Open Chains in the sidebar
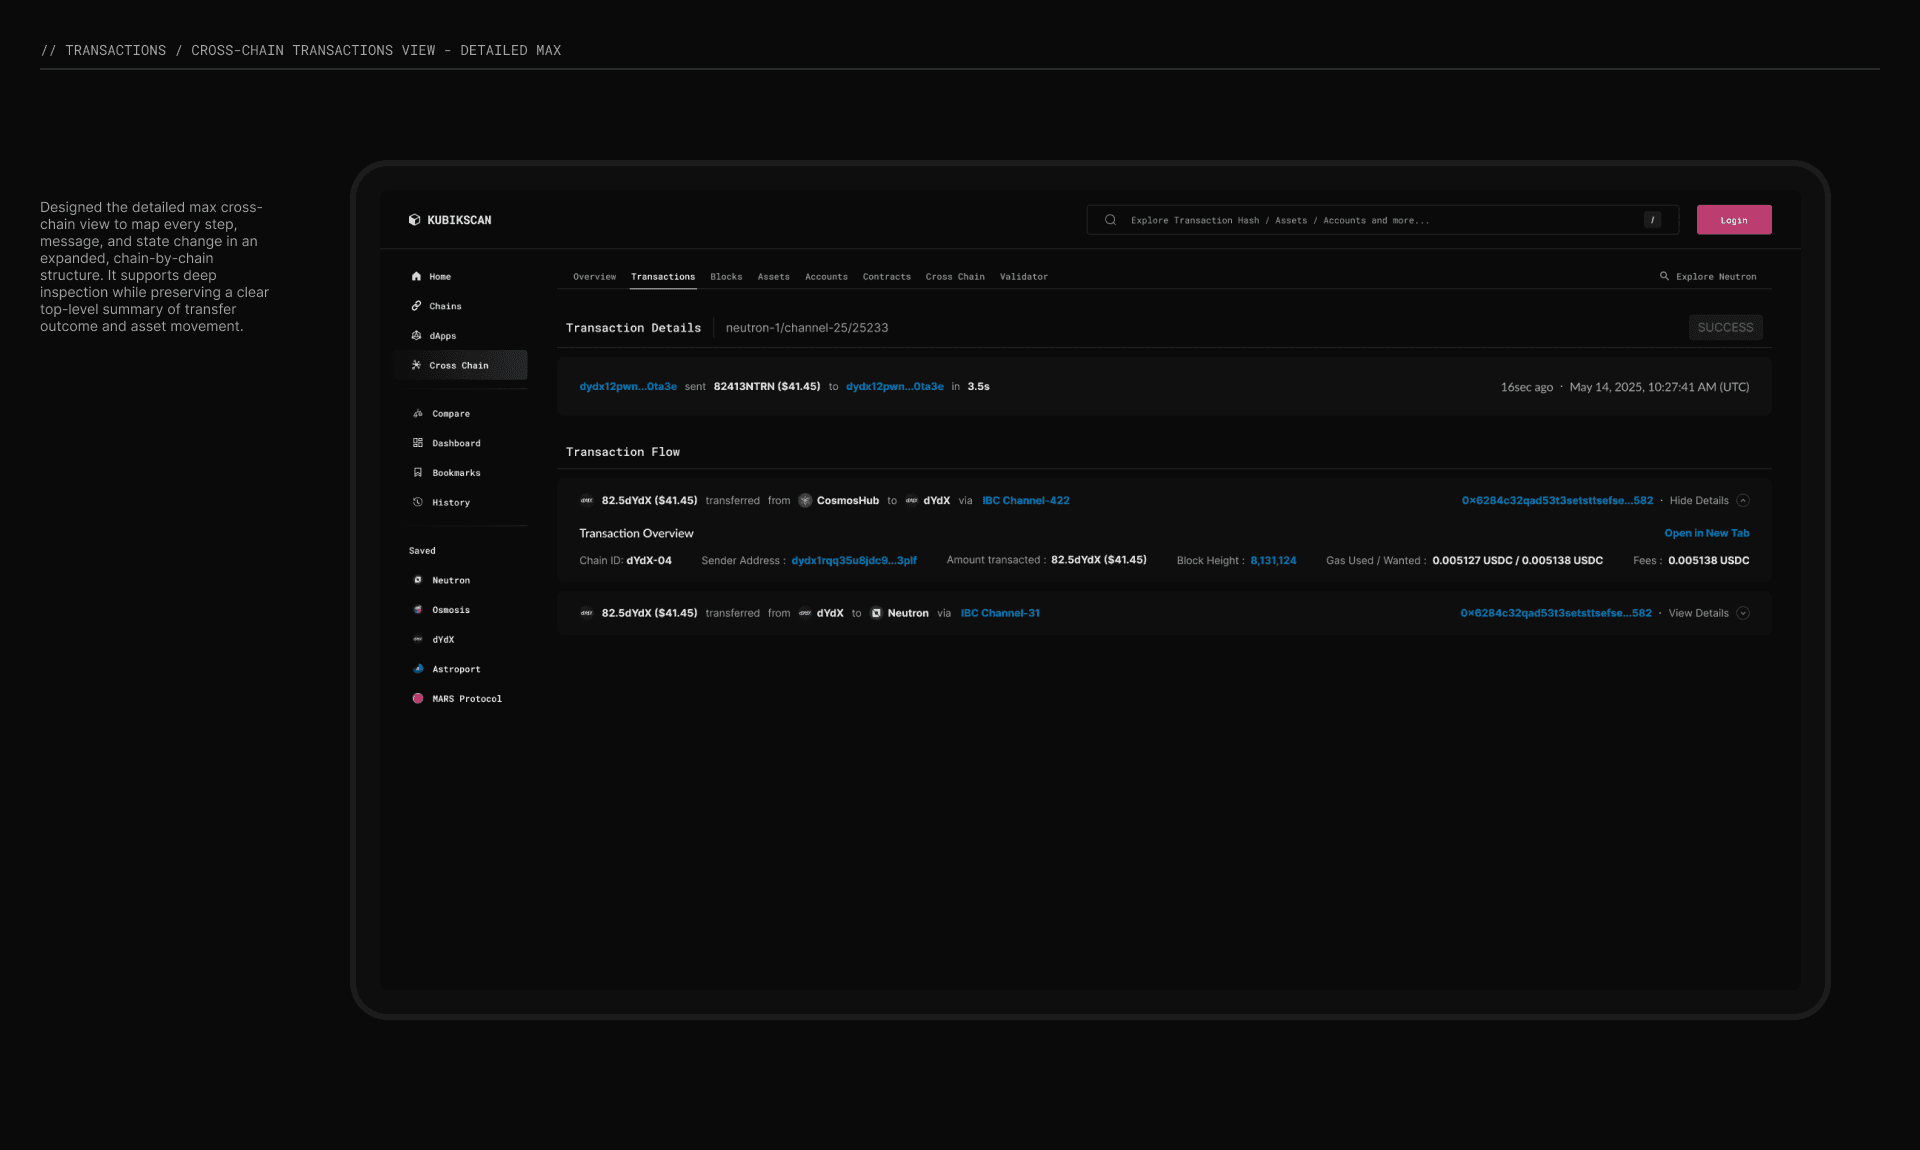 [x=445, y=306]
